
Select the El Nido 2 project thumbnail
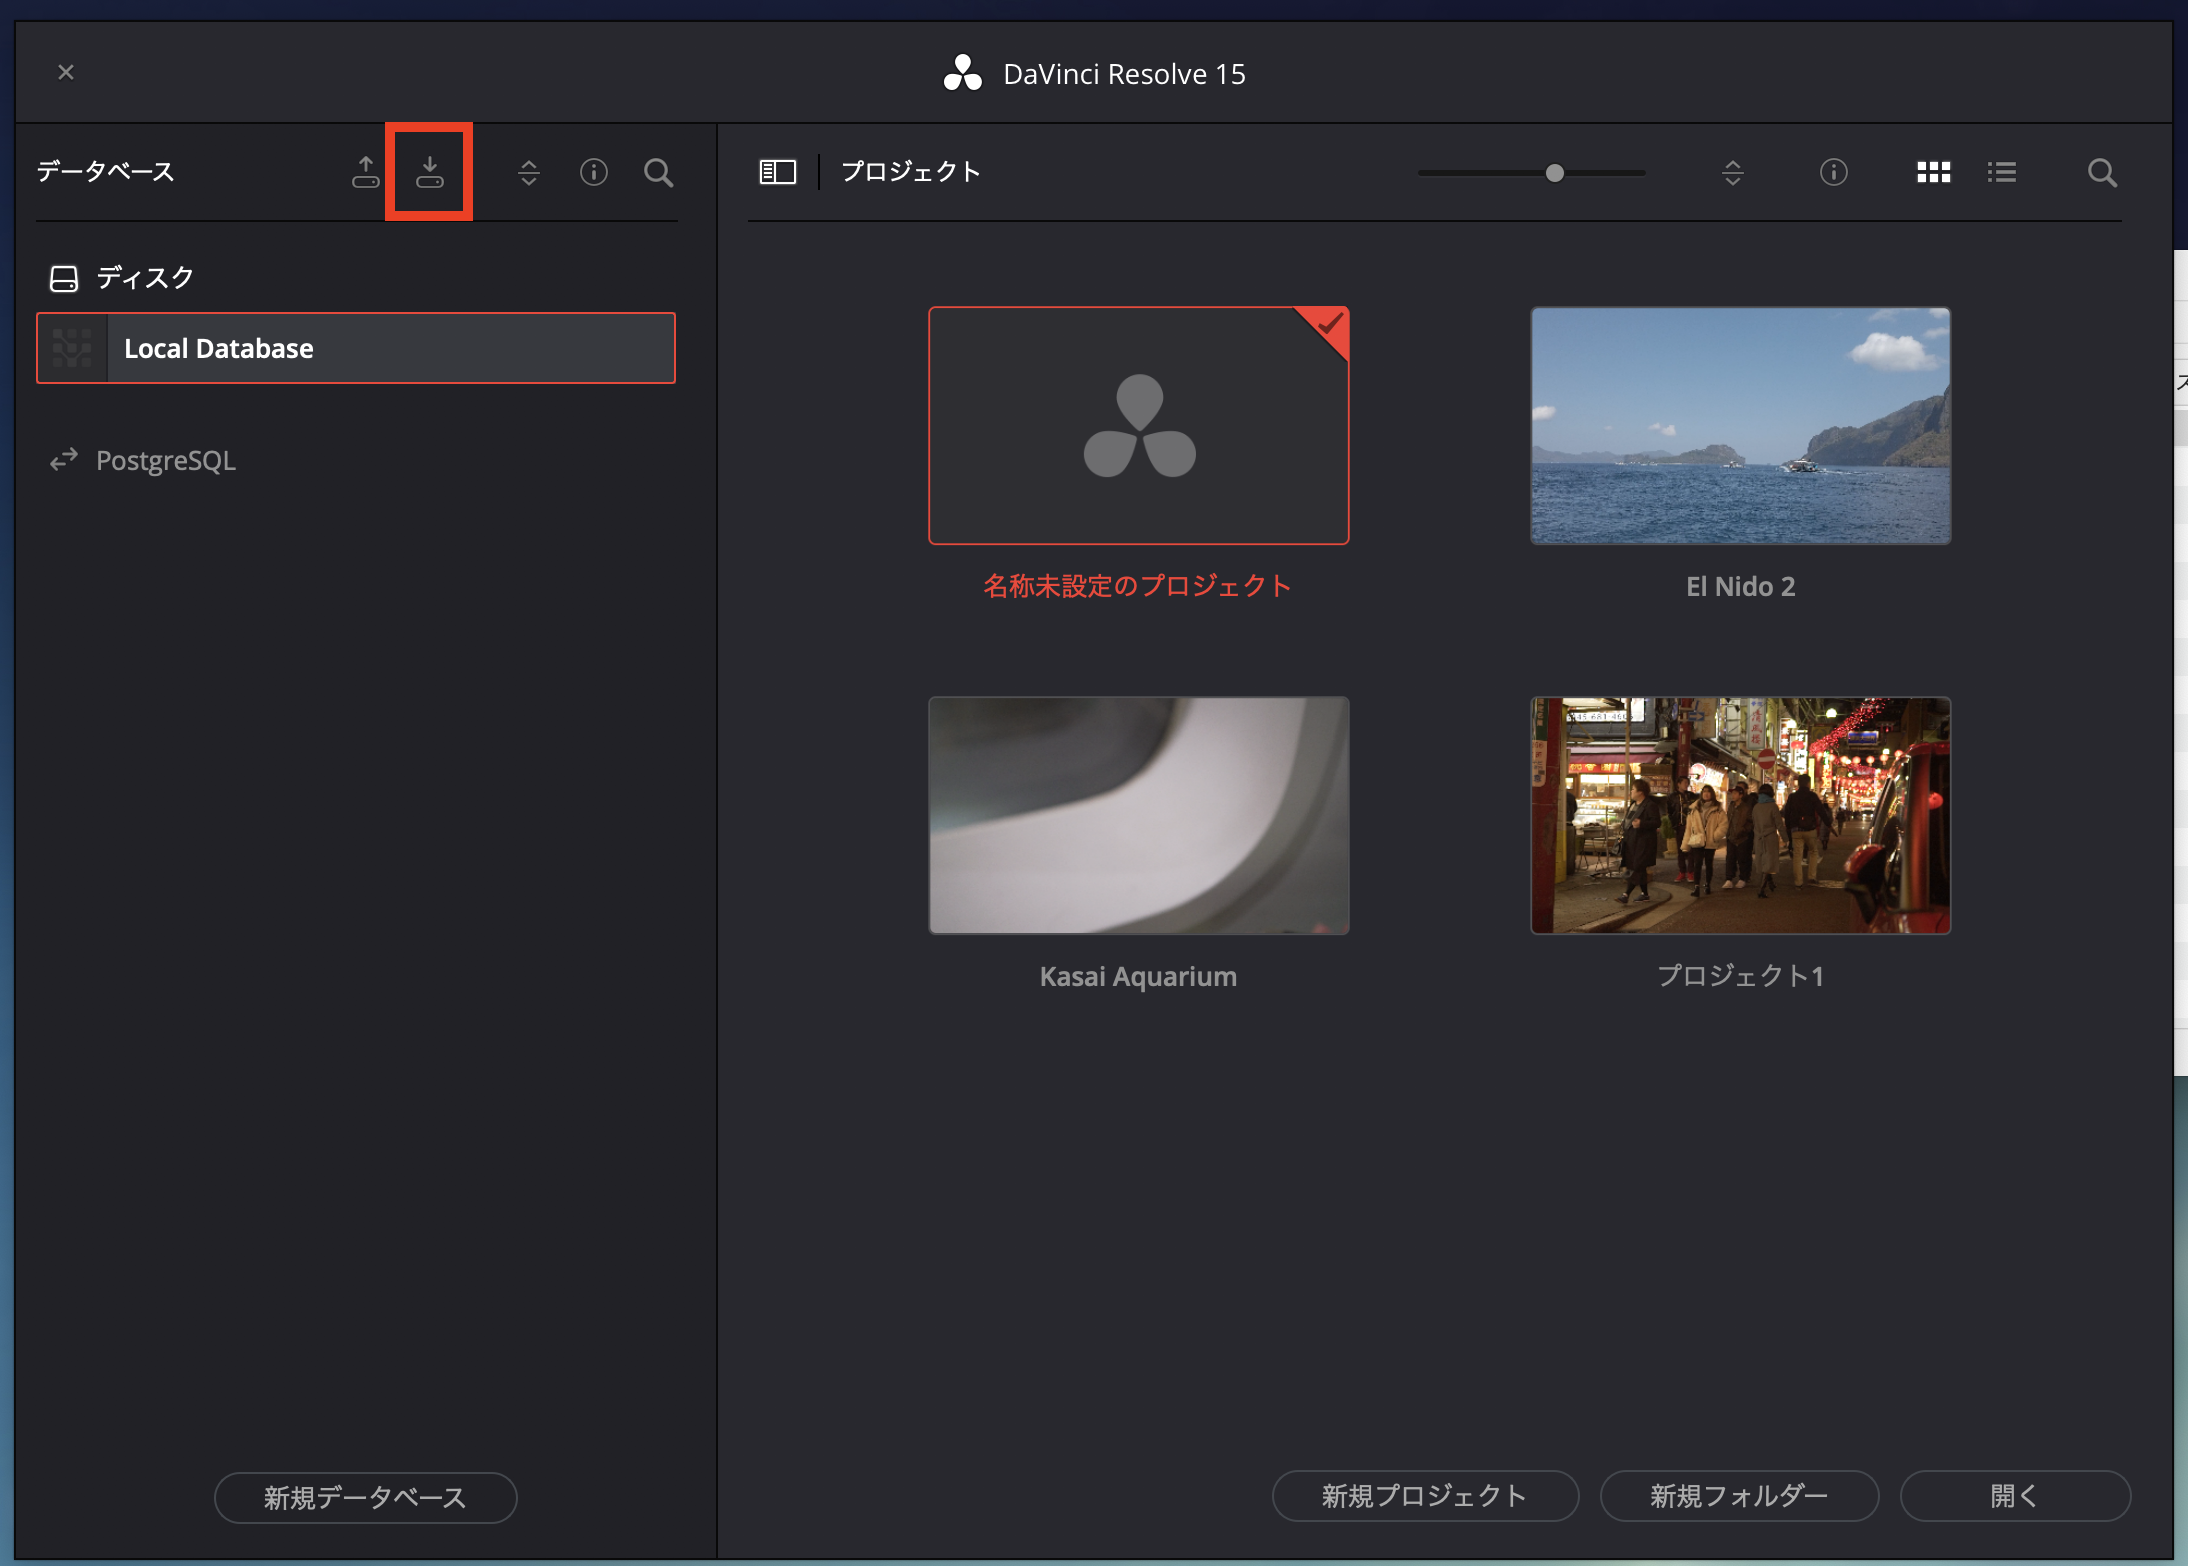click(x=1740, y=426)
